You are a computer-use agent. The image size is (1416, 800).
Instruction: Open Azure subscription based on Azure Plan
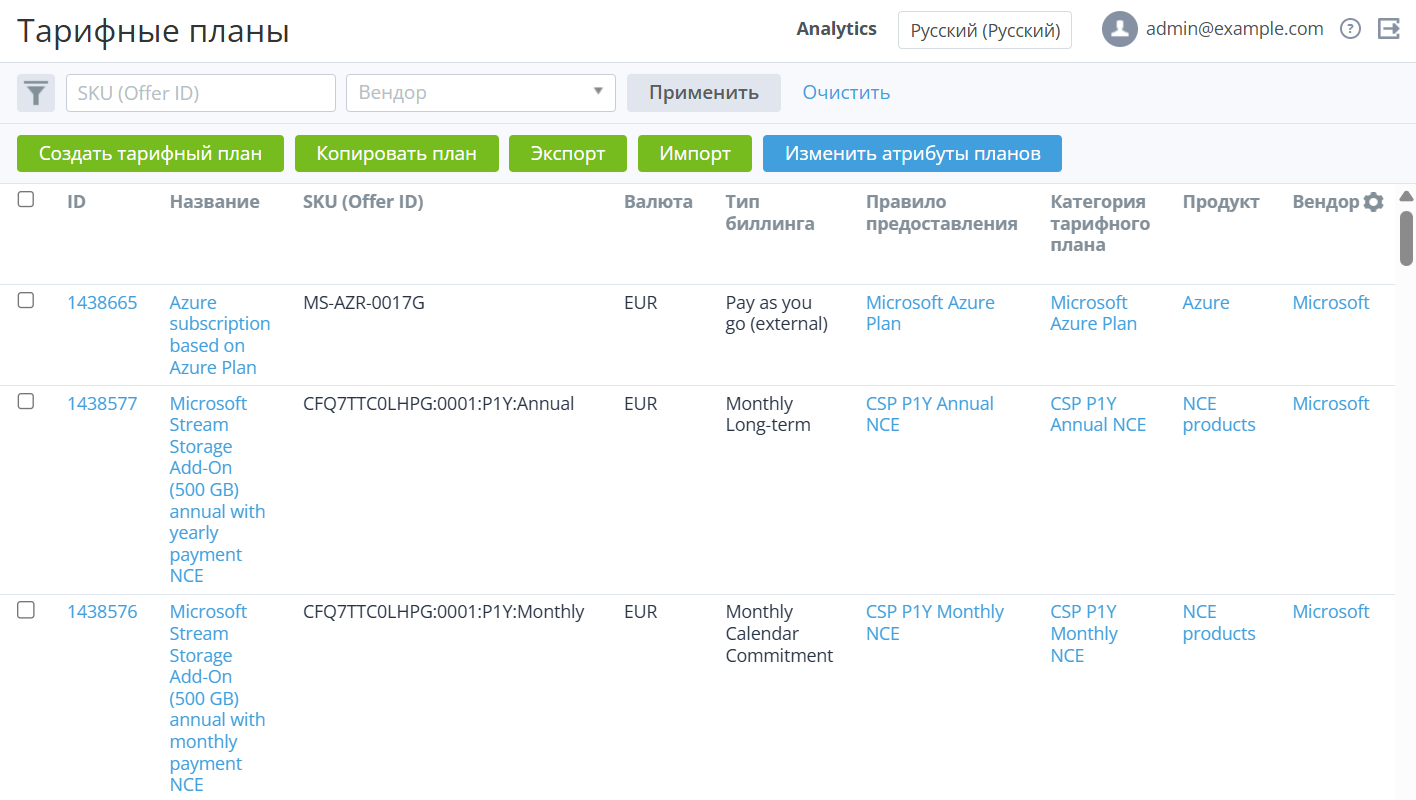(220, 335)
